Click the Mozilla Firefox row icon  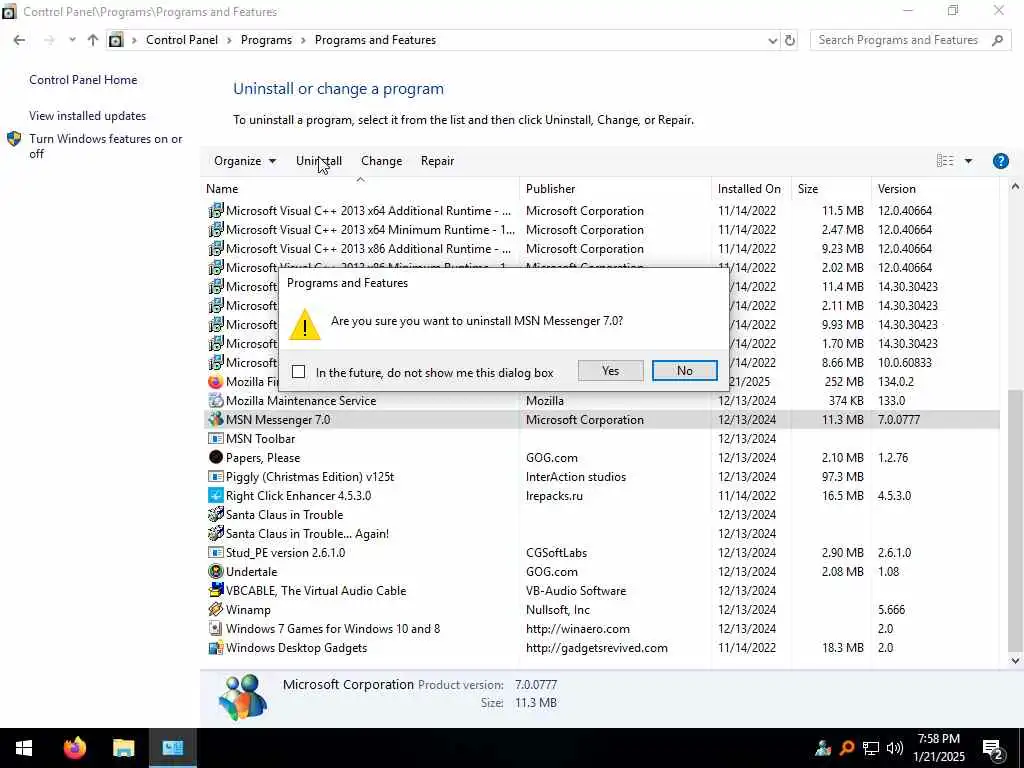[216, 381]
